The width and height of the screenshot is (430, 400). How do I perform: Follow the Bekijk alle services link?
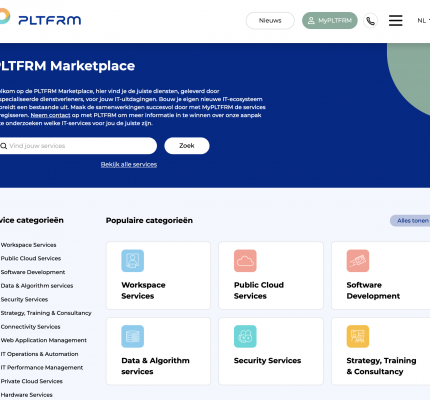[x=129, y=164]
